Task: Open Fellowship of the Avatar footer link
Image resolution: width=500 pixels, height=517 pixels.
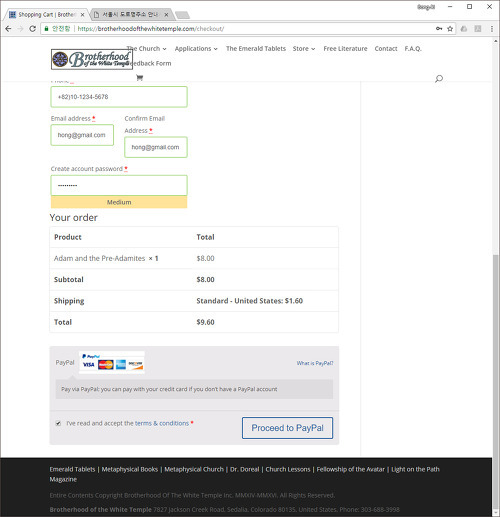Action: pyautogui.click(x=350, y=469)
